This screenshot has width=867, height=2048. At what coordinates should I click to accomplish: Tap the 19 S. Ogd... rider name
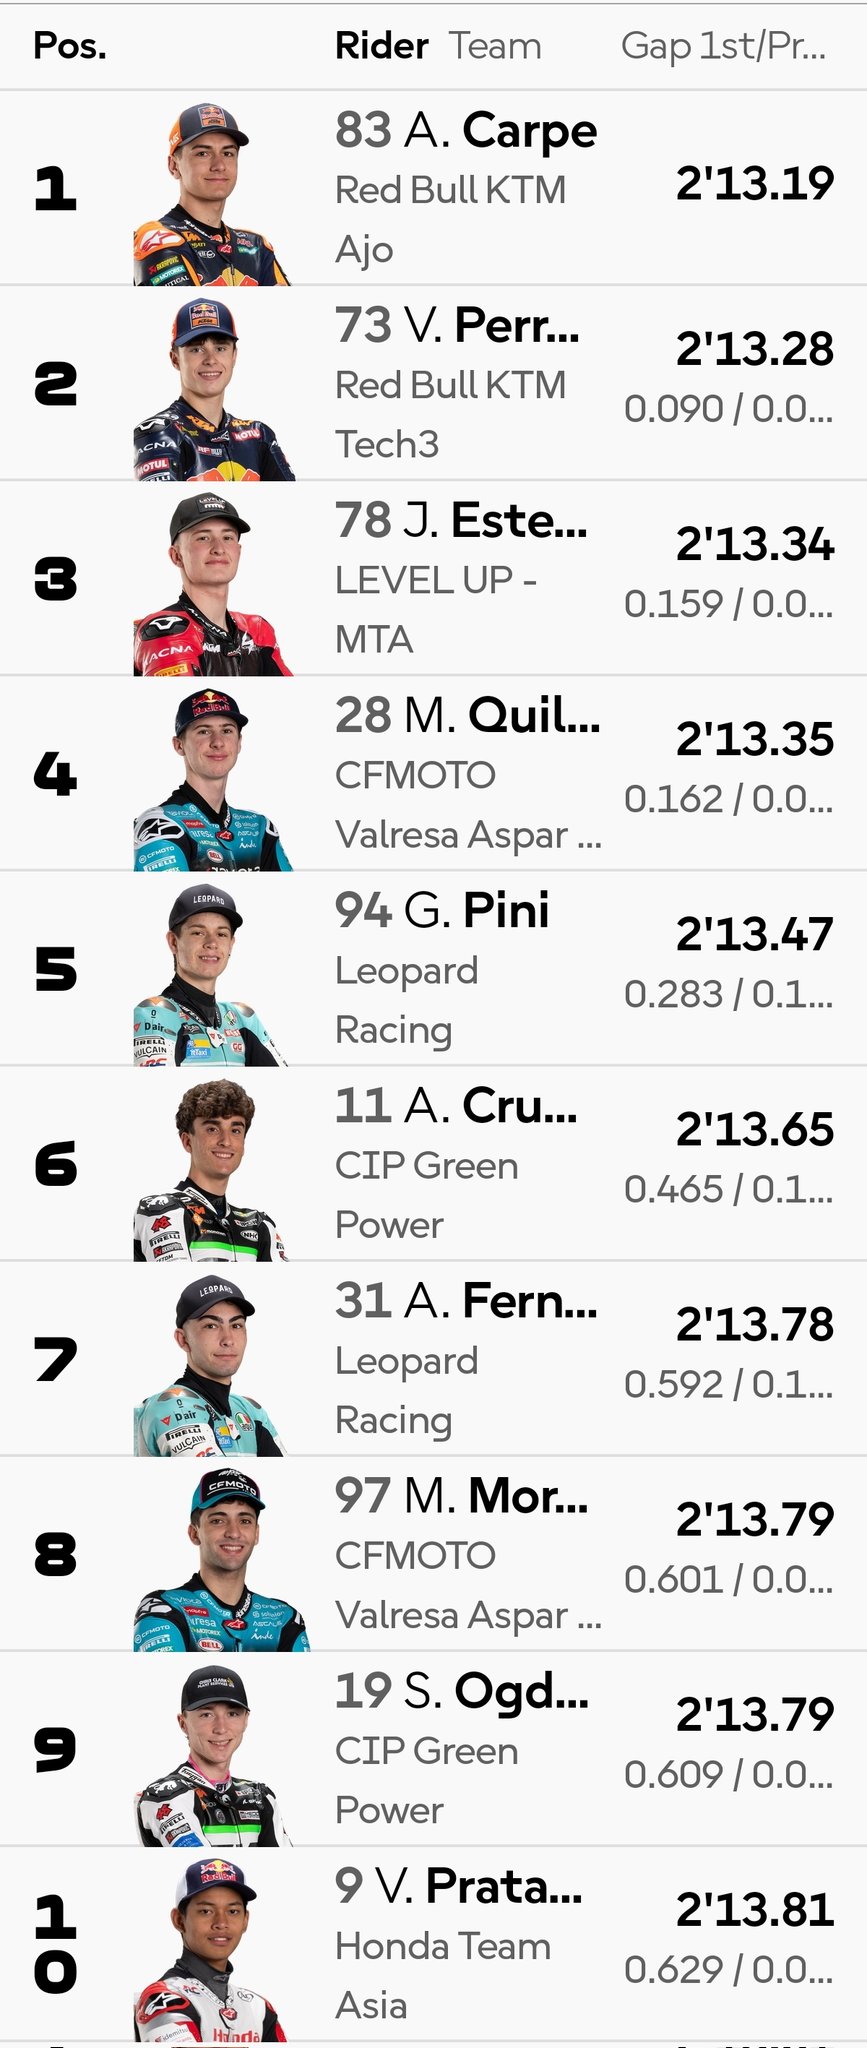tap(462, 1691)
